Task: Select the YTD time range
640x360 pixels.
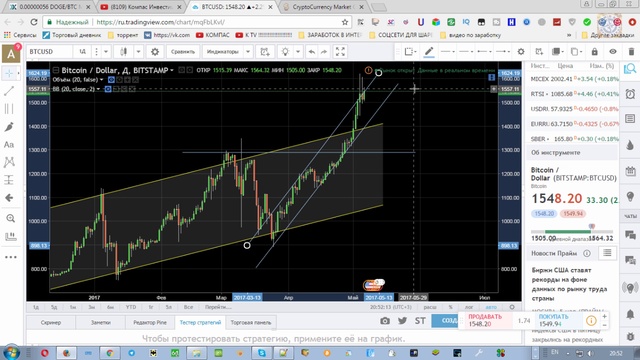Action: [x=131, y=307]
